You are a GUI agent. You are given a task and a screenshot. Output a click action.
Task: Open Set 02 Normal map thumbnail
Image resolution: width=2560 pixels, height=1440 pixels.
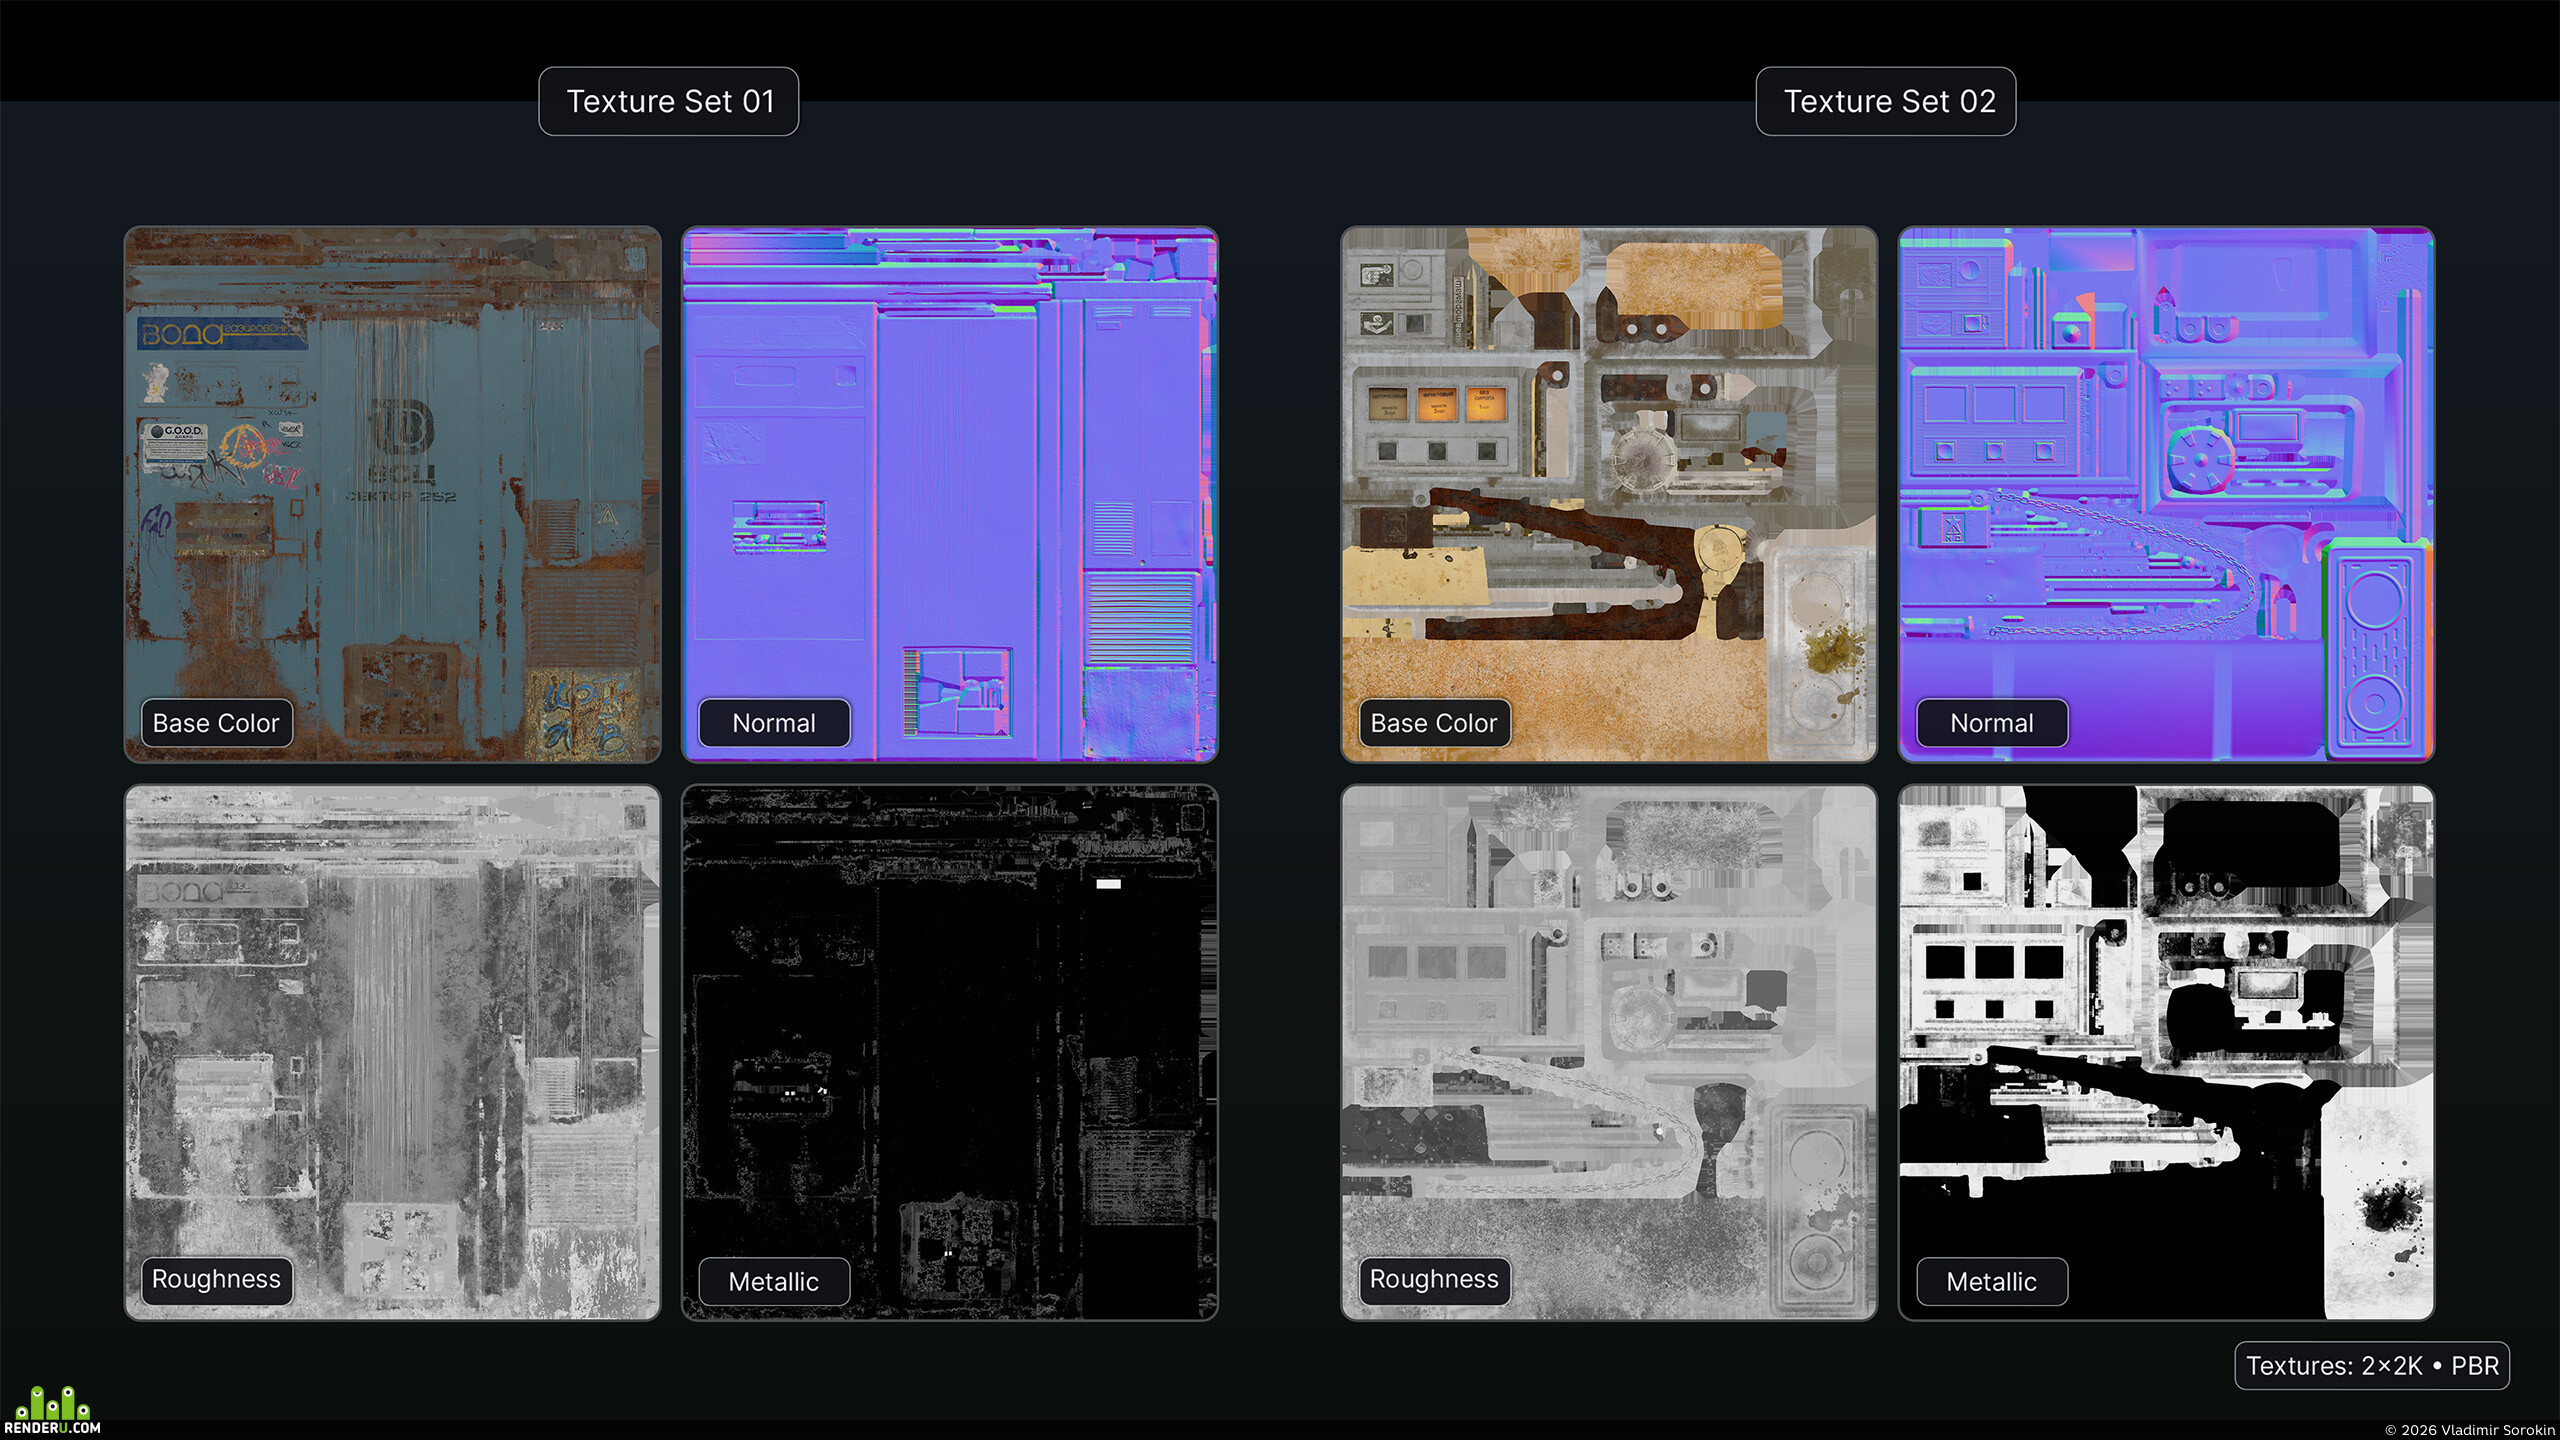point(2166,494)
